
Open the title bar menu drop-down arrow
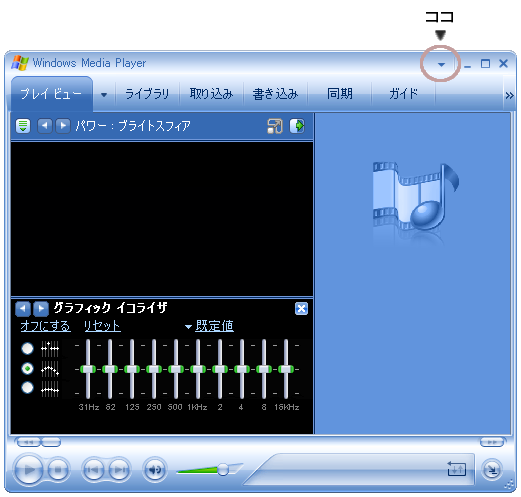click(441, 64)
